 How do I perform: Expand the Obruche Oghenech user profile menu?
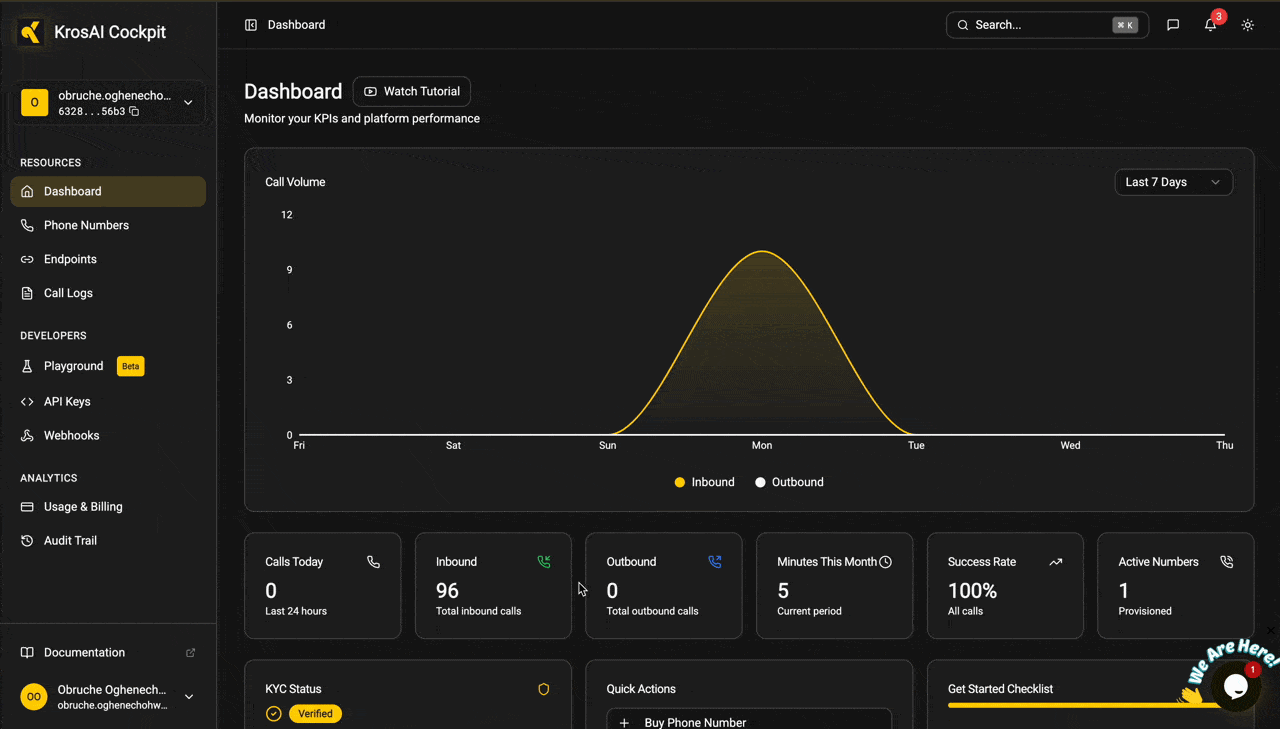tap(108, 697)
